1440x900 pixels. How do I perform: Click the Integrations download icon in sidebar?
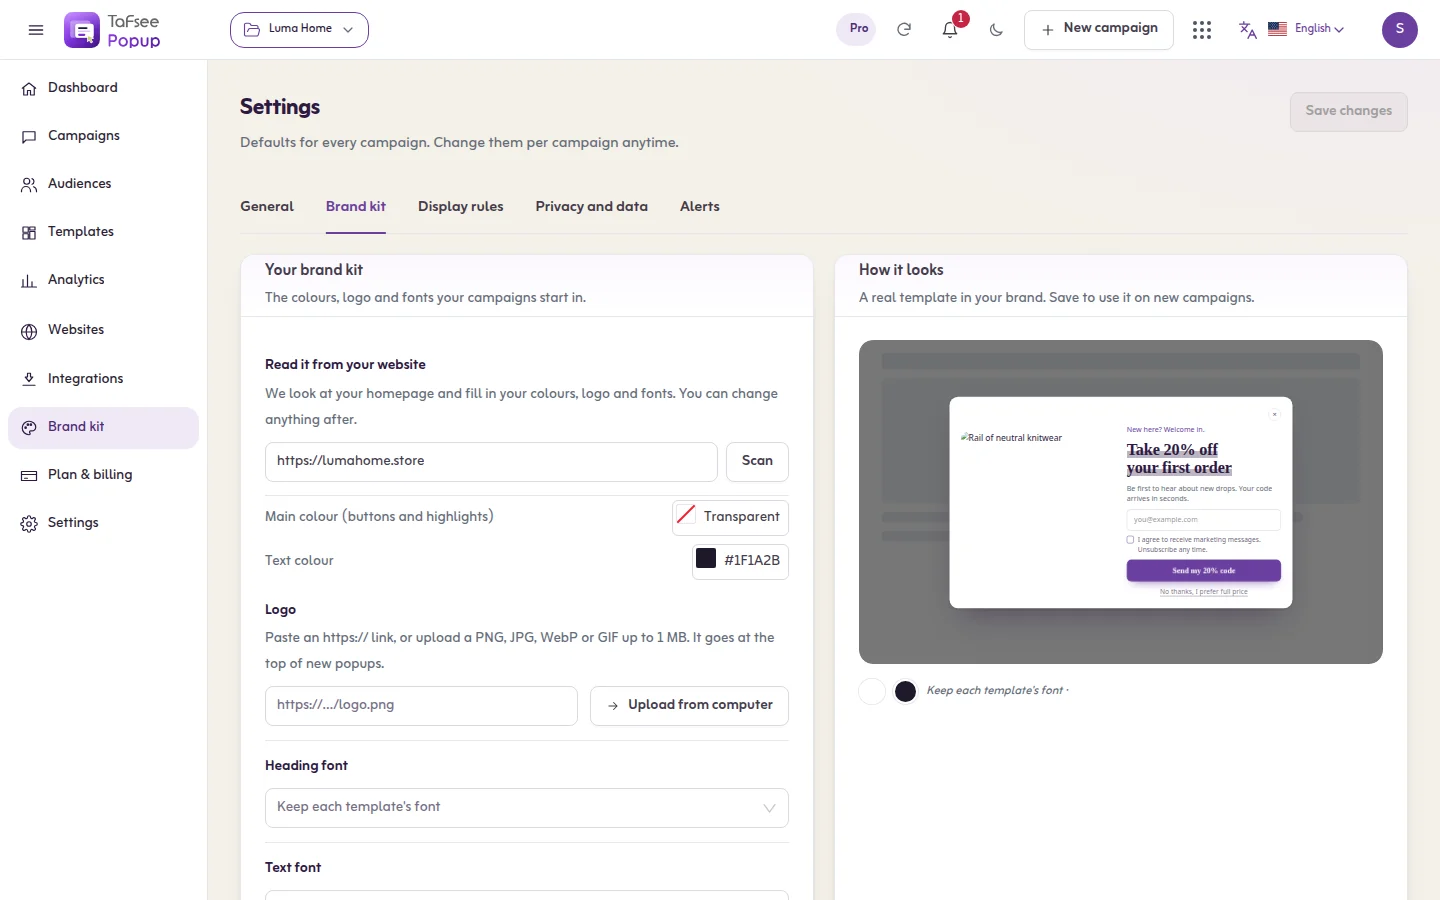[x=29, y=379]
